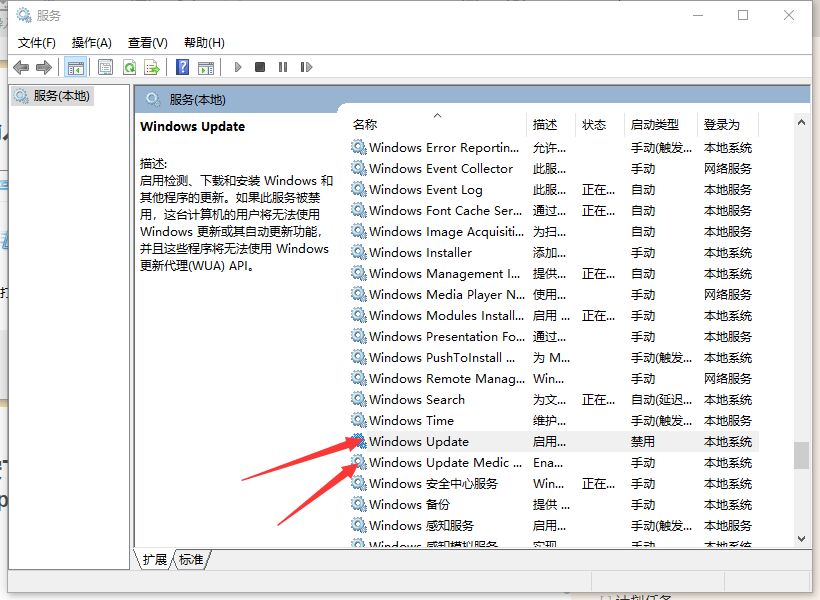The width and height of the screenshot is (820, 600).
Task: Sort by the 描述 column header
Action: tap(551, 124)
